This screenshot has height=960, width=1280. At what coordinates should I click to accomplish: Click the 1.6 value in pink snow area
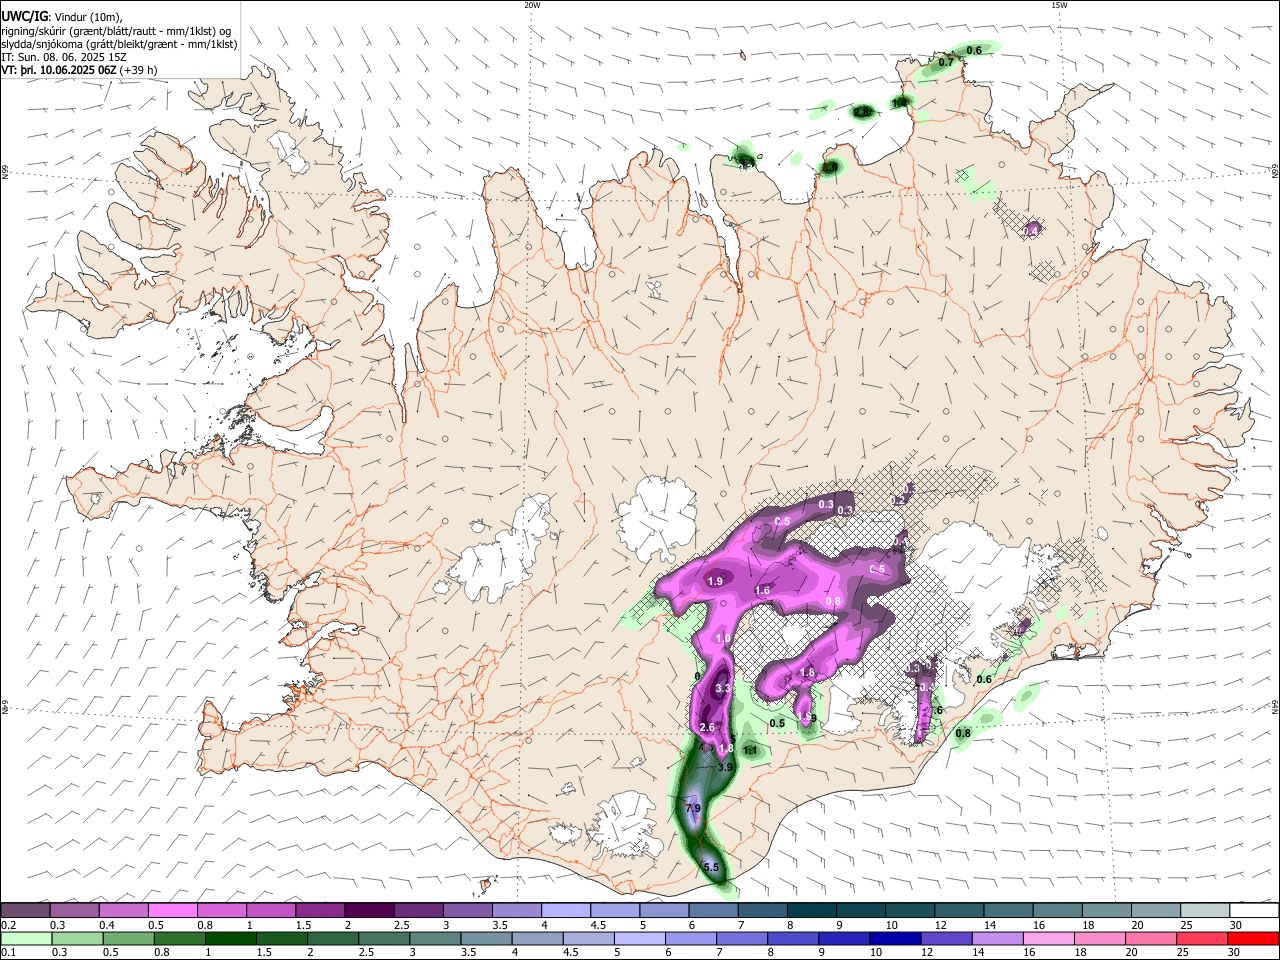762,591
